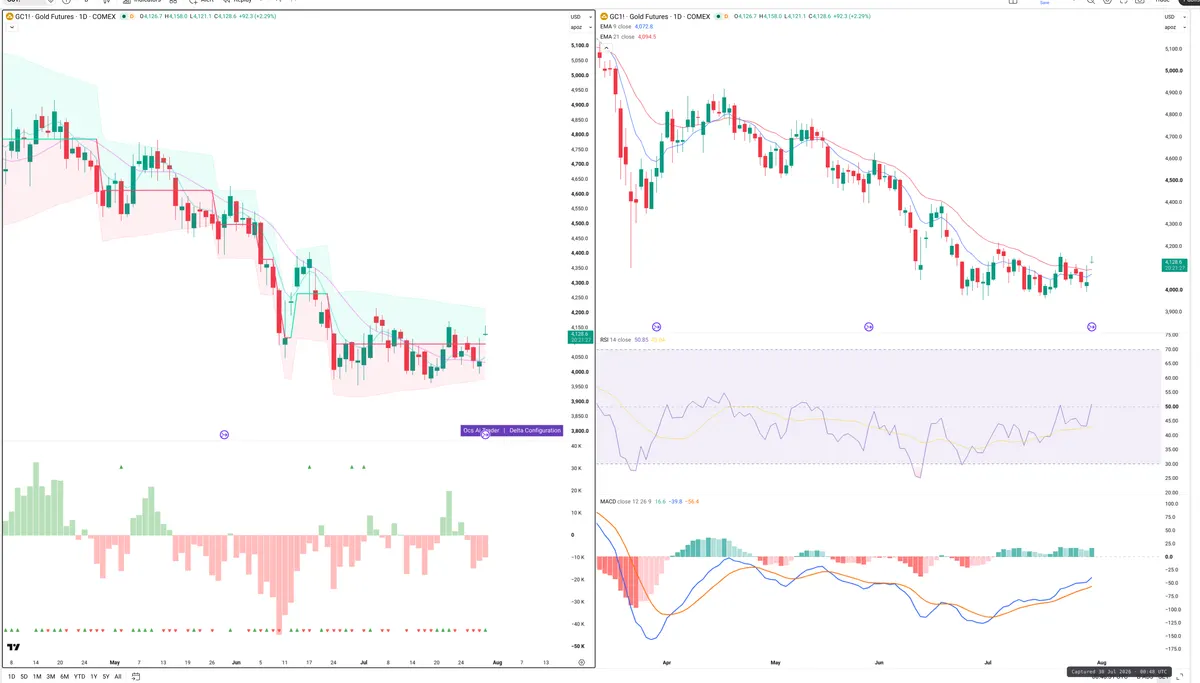
Task: Select the RSI 14 close indicator legend
Action: tap(632, 340)
